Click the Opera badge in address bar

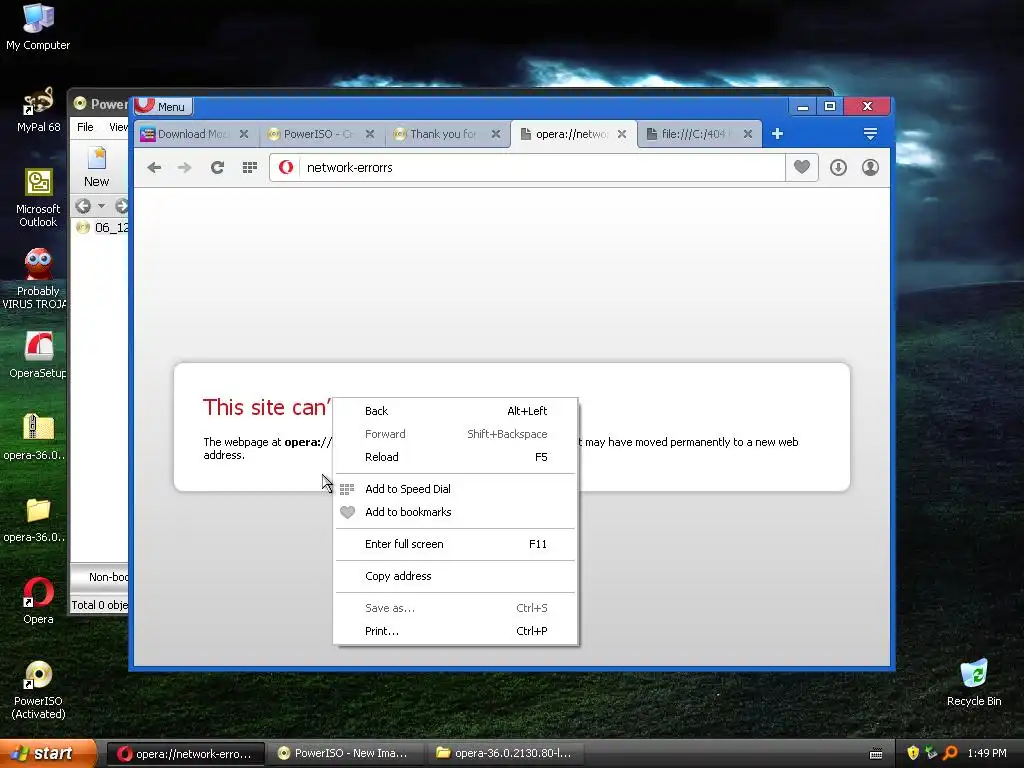click(x=286, y=167)
